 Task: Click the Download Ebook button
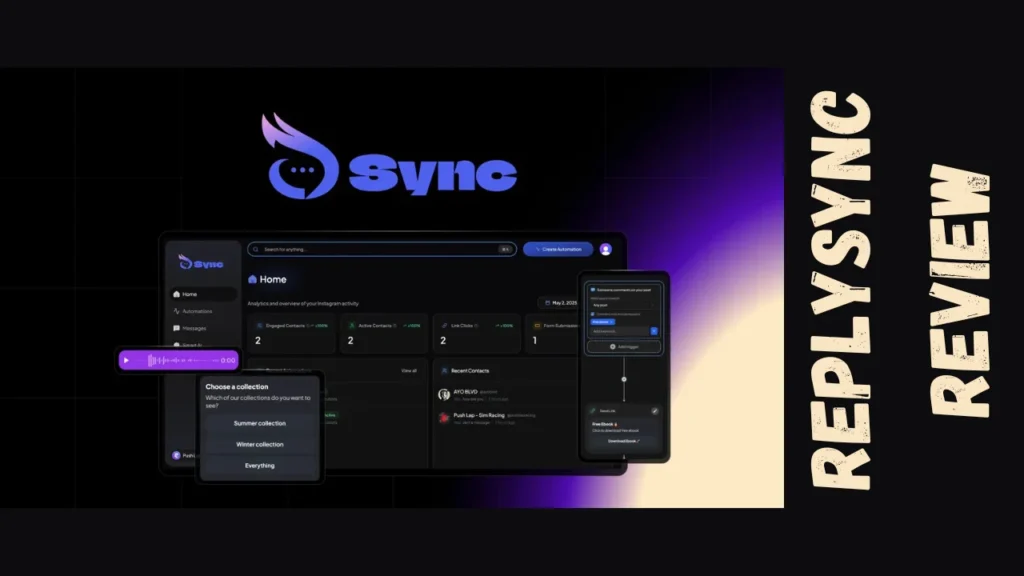point(623,441)
